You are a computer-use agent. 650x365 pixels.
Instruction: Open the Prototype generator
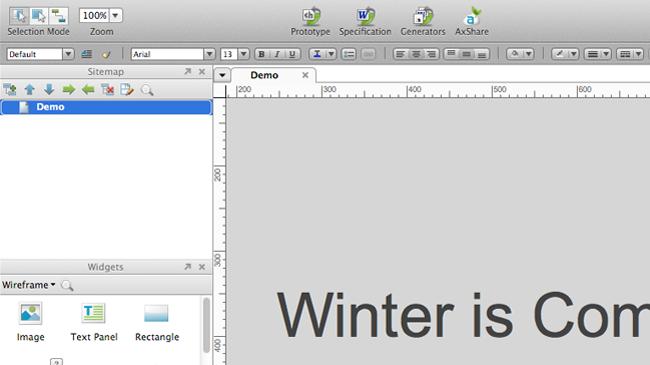point(310,17)
